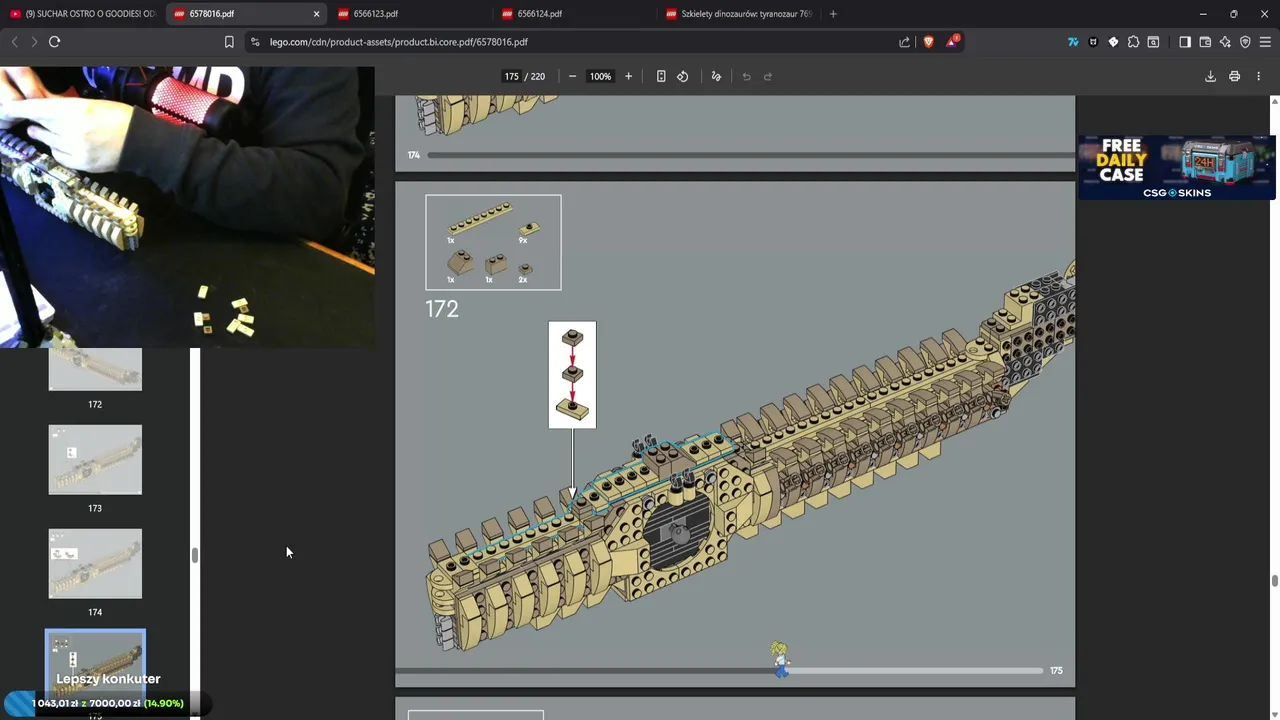Screen dimensions: 1280x720
Task: Open Brave VPN shield icon
Action: pyautogui.click(x=1245, y=42)
